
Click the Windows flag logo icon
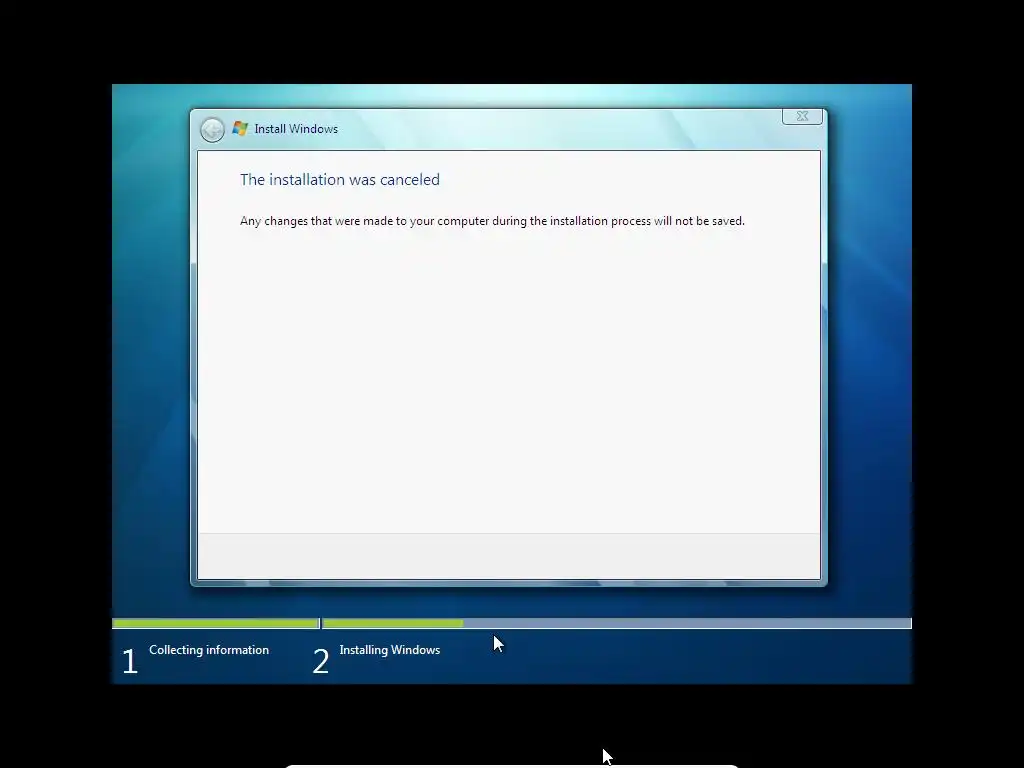point(240,129)
